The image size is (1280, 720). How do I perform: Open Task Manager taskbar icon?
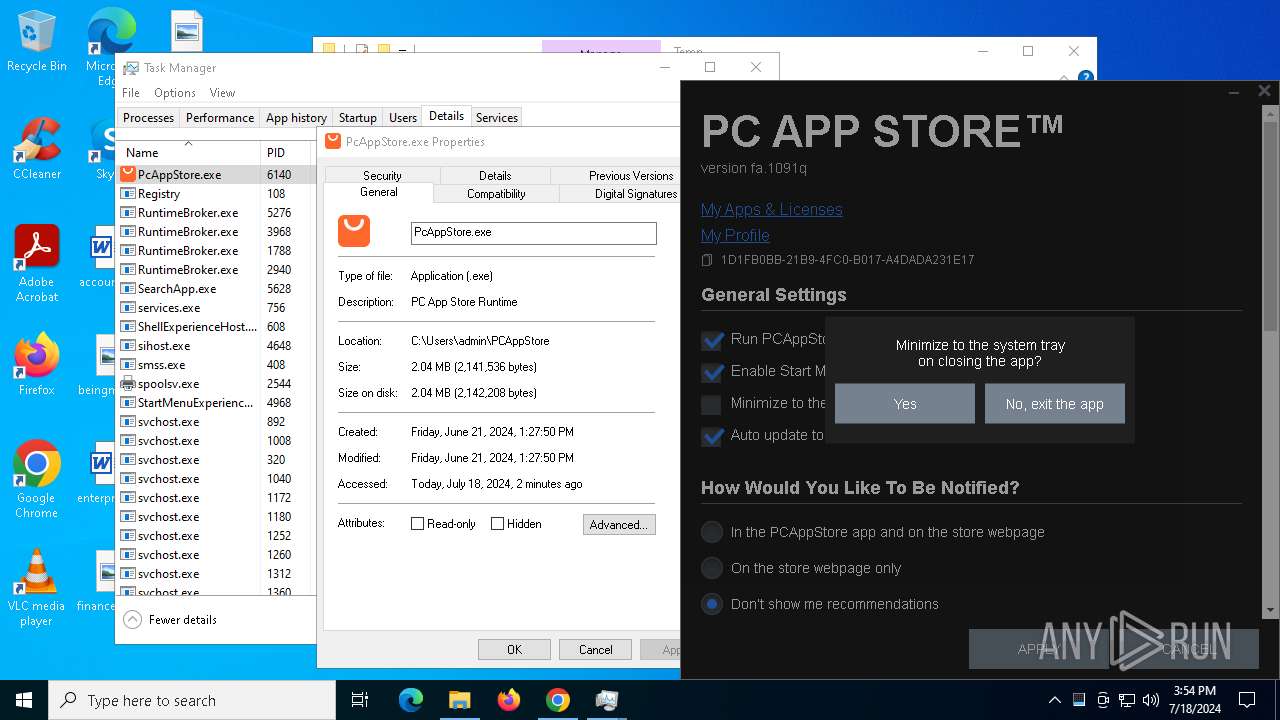[x=606, y=700]
